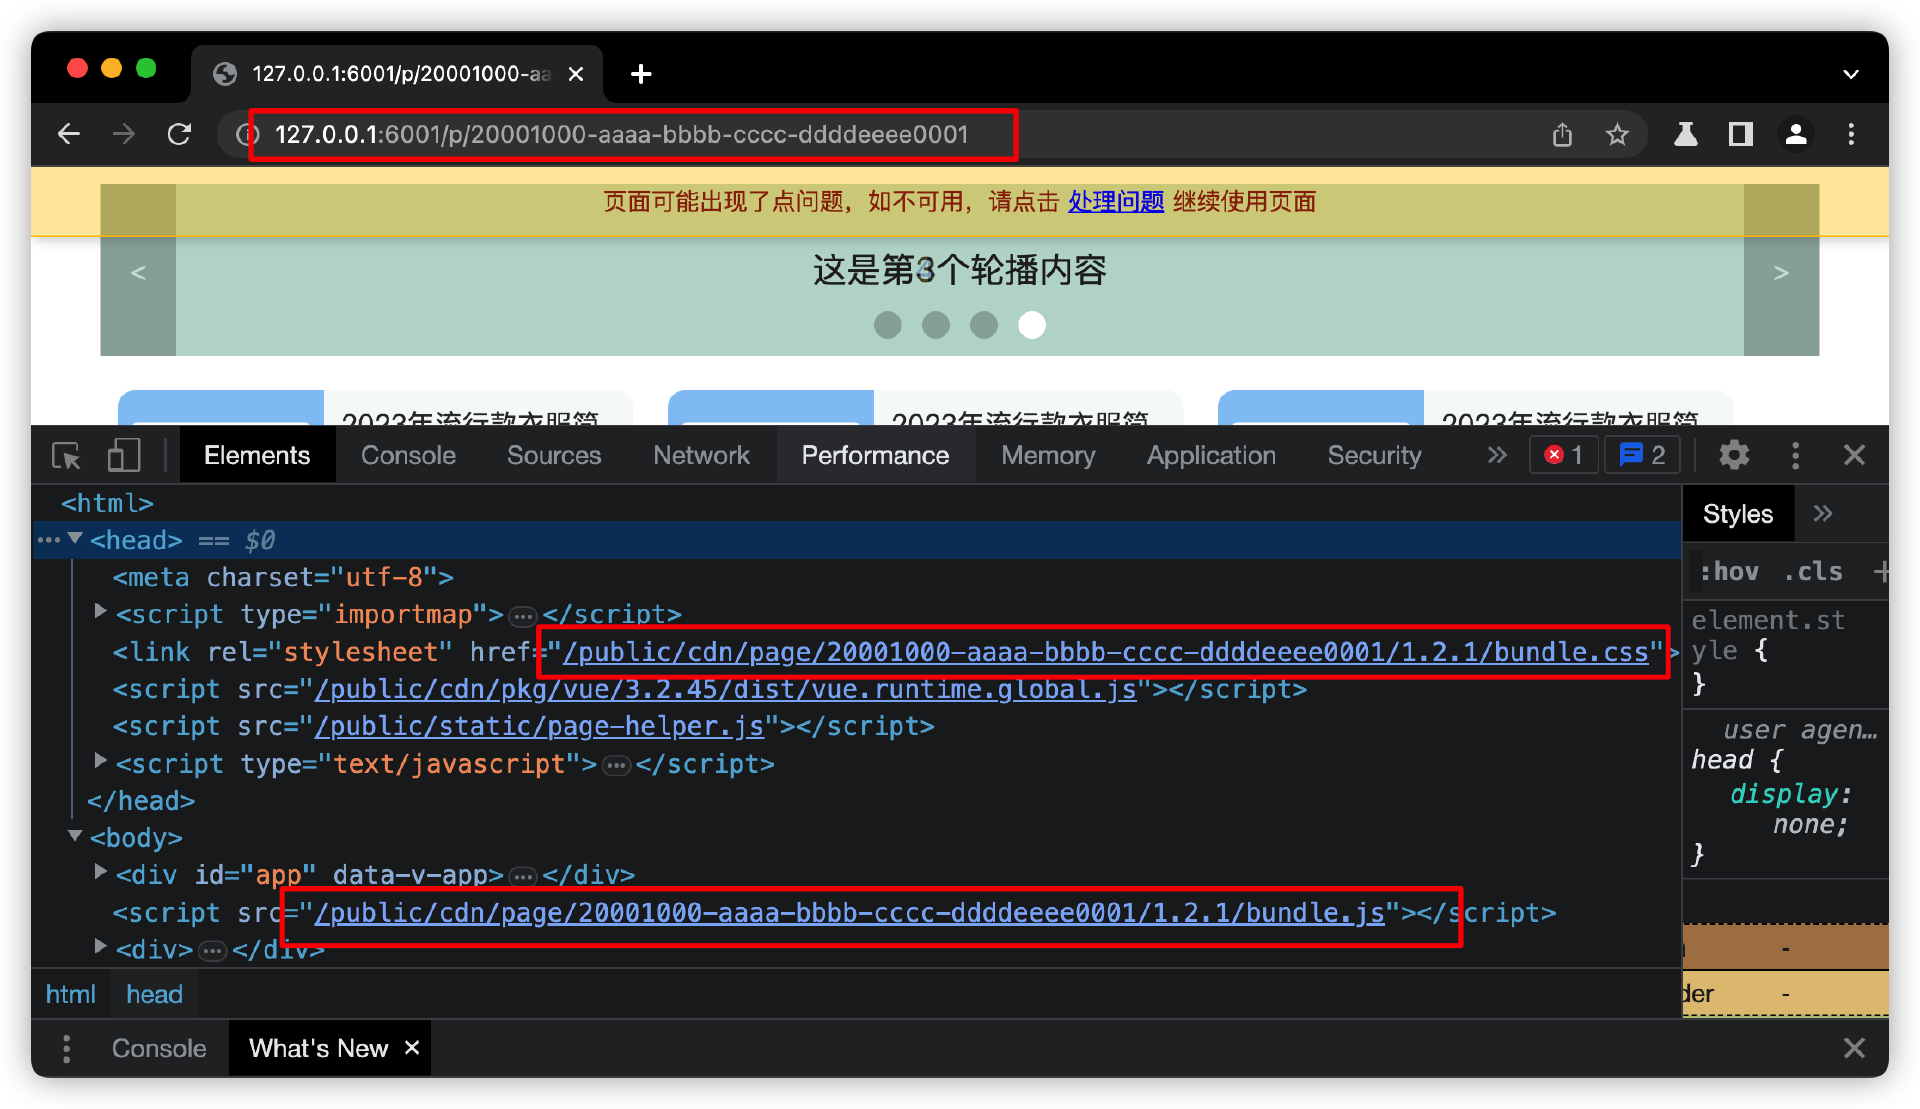Bookmark this page with star icon
The width and height of the screenshot is (1920, 1109).
click(x=1617, y=134)
